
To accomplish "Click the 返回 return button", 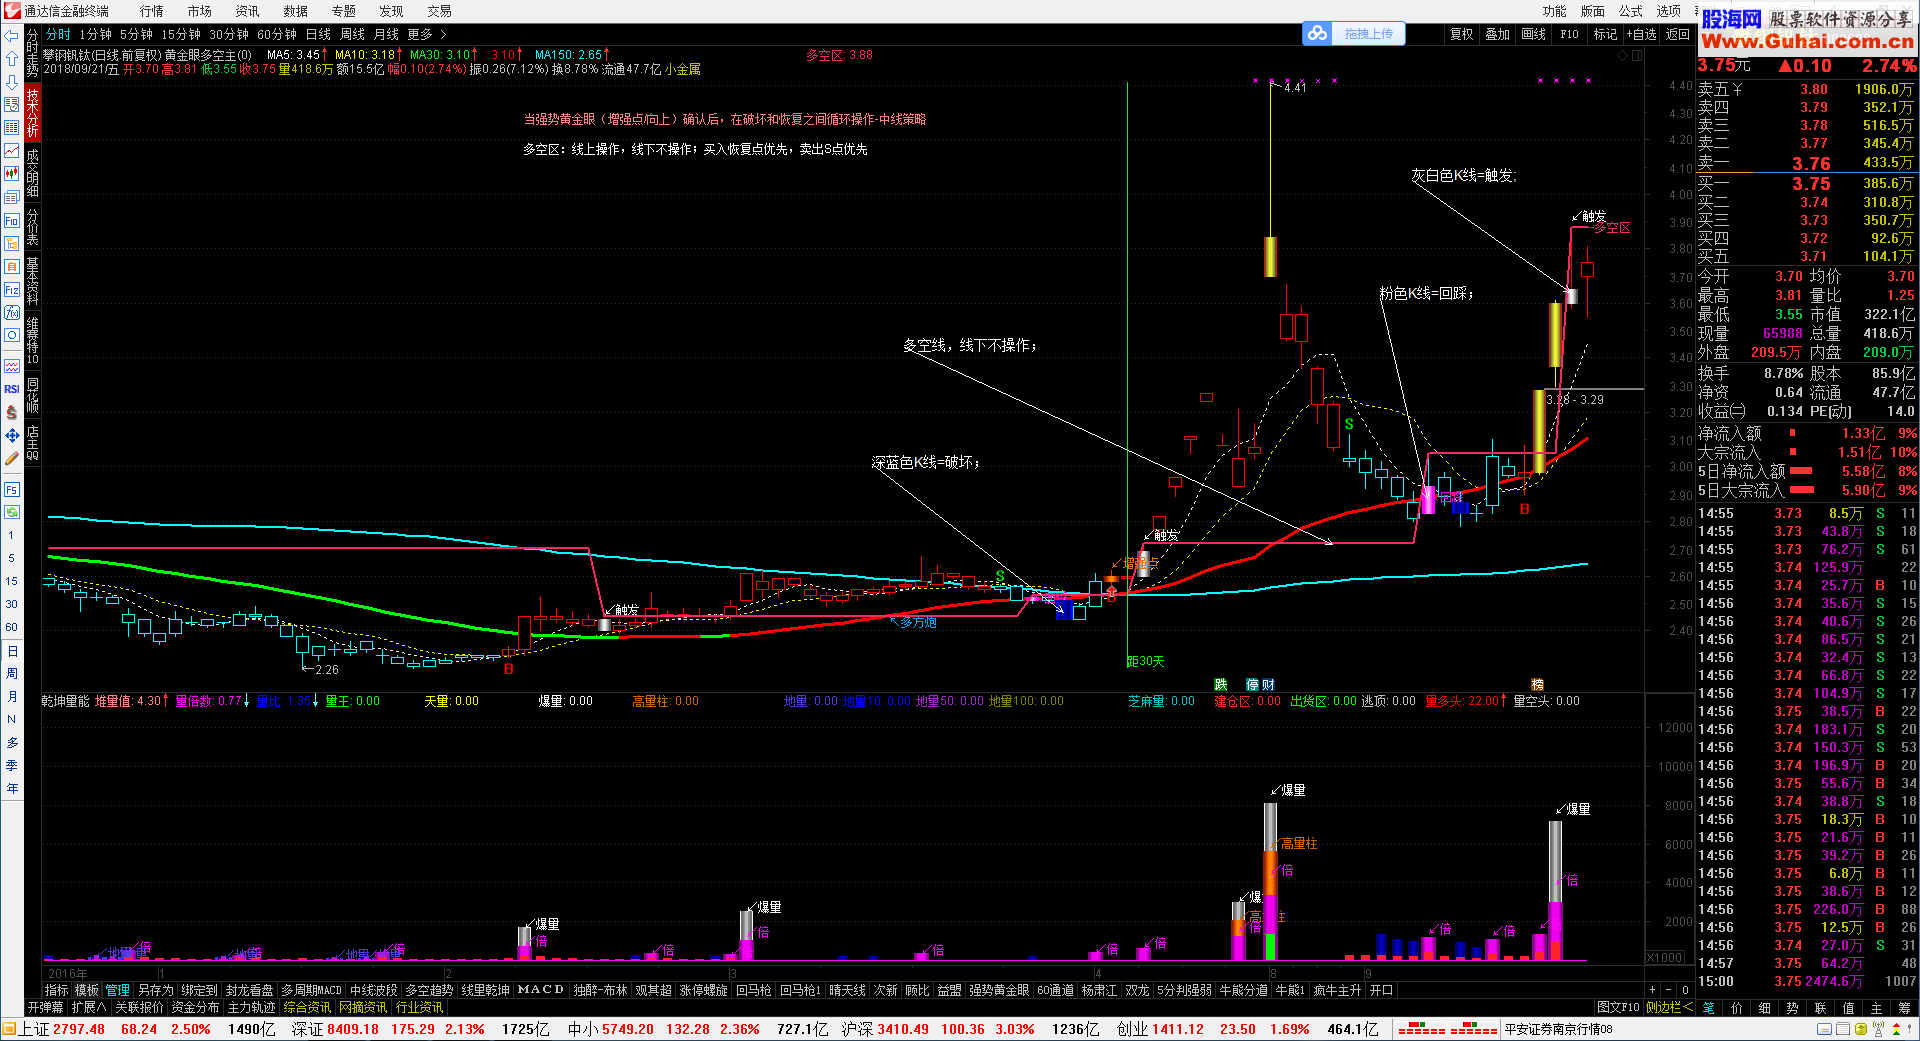I will coord(1677,34).
